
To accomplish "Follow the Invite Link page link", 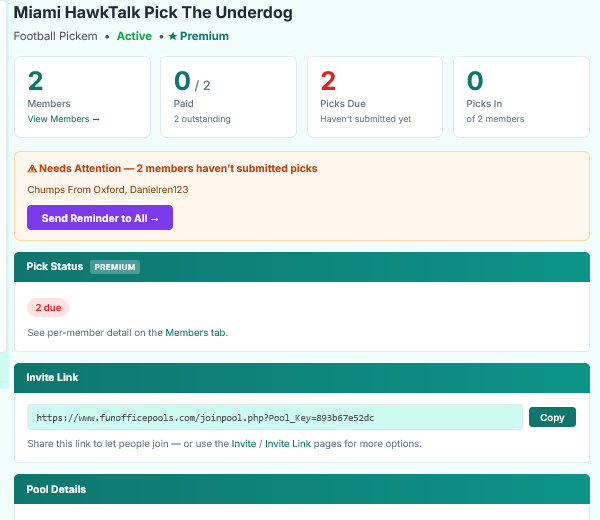I will (288, 443).
